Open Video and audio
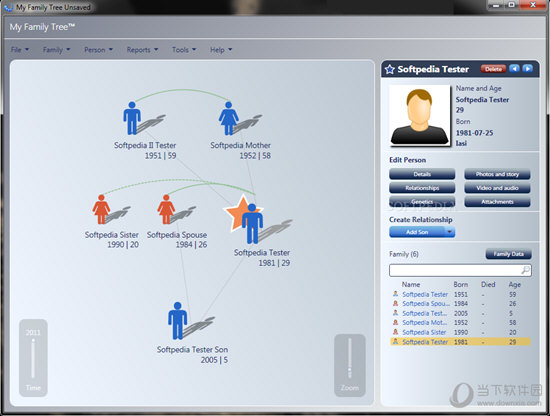The image size is (550, 416). [x=497, y=188]
